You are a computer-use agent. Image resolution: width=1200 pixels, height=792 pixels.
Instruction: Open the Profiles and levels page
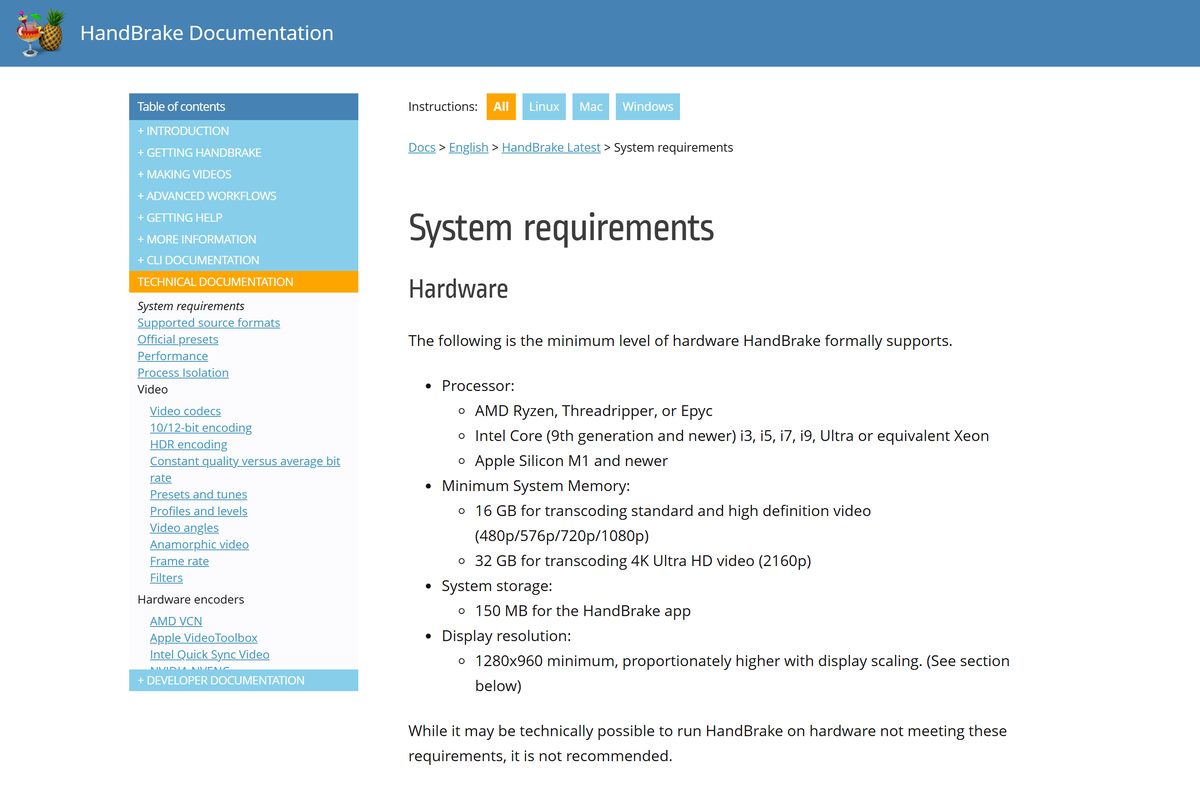[199, 511]
